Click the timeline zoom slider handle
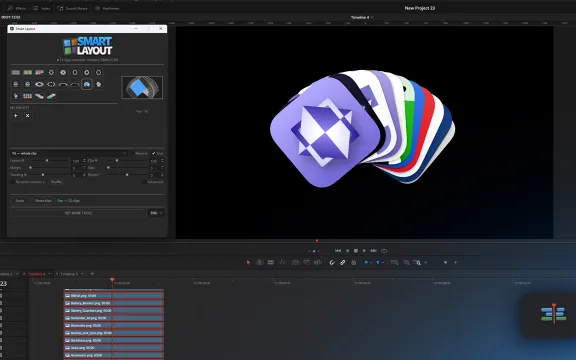Screen dimensions: 576x360 coord(445,262)
